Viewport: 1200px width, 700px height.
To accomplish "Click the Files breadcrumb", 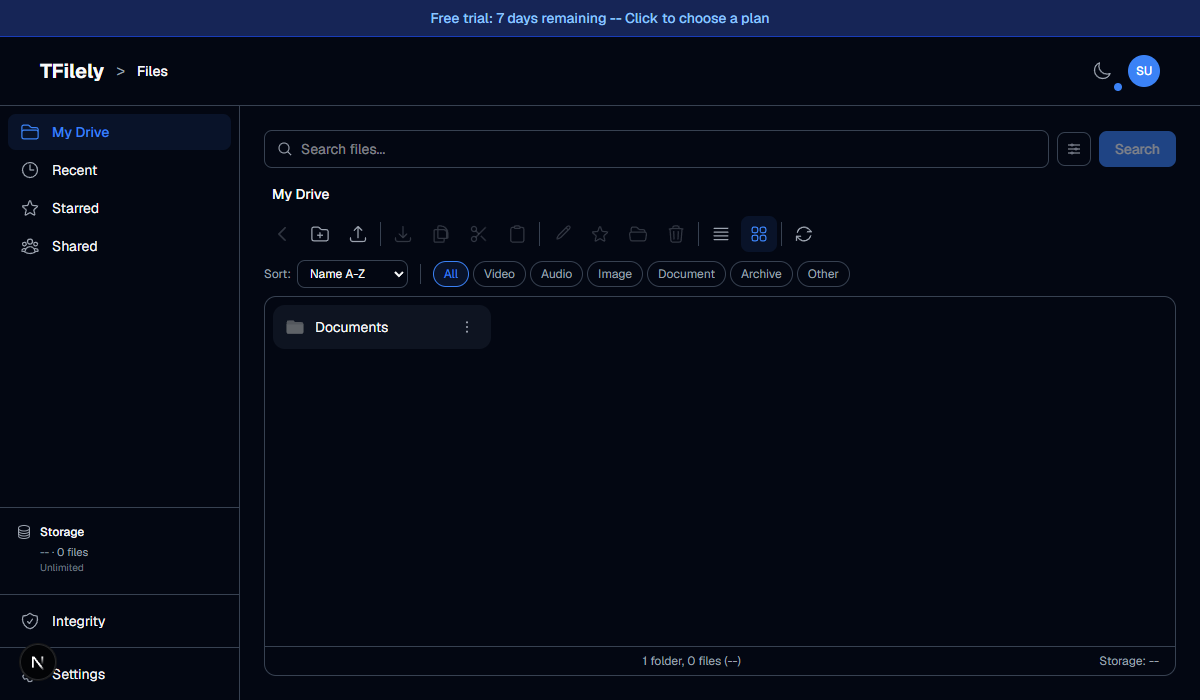I will (x=152, y=71).
